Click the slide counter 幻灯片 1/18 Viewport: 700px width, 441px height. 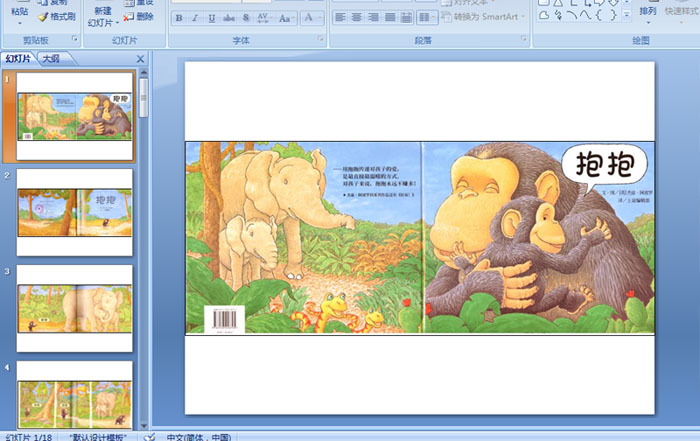(x=29, y=437)
